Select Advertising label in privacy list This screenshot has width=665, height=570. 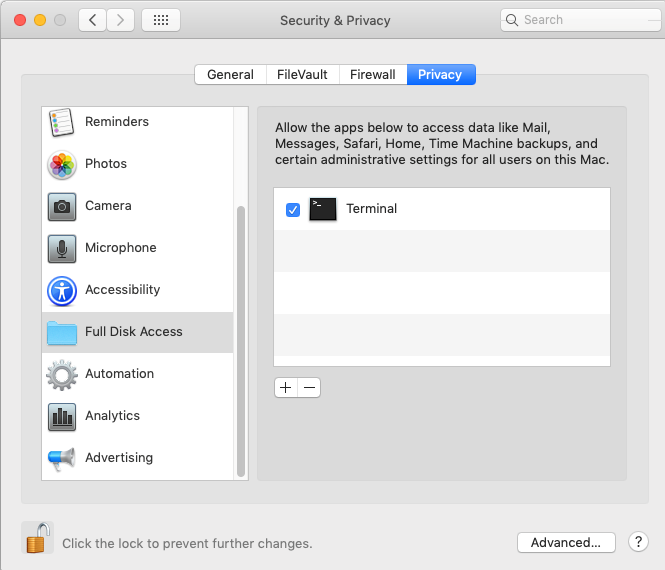119,458
